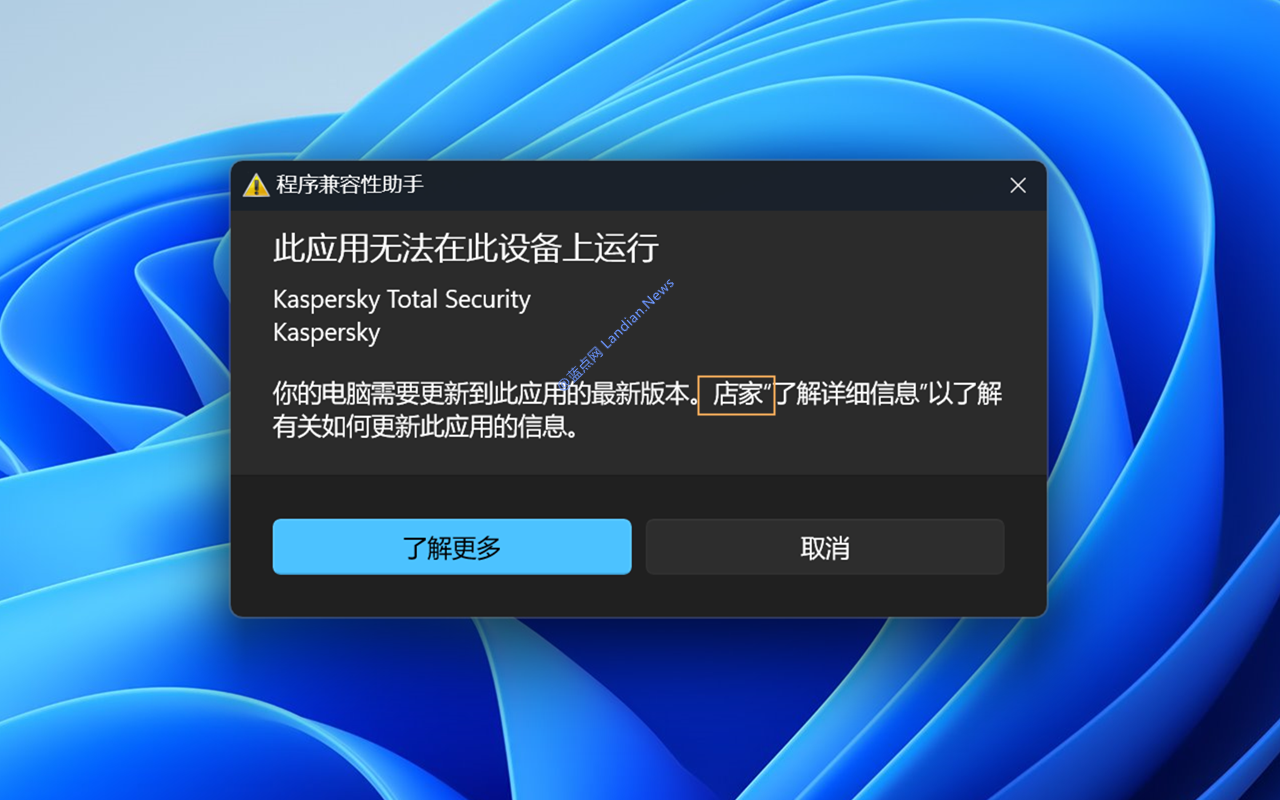Click the Kaspersky Total Security app name

point(402,299)
